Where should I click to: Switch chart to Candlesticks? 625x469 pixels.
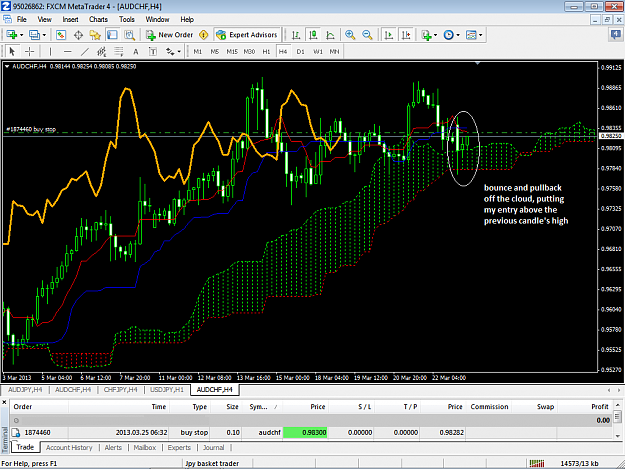tap(313, 35)
